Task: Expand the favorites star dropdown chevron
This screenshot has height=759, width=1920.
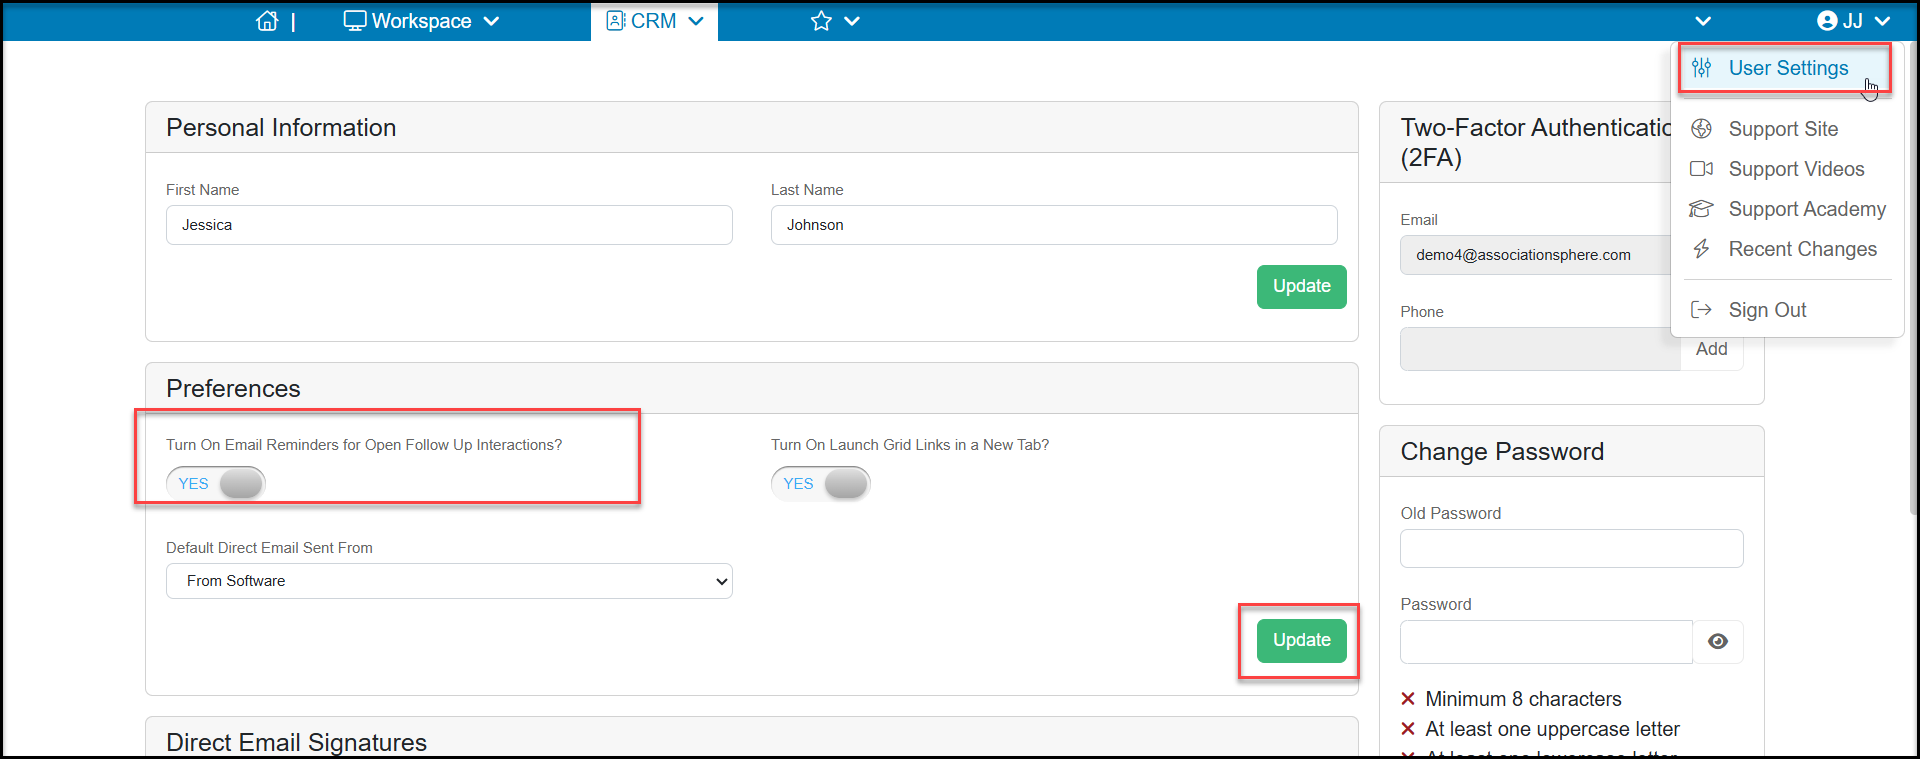Action: [852, 21]
